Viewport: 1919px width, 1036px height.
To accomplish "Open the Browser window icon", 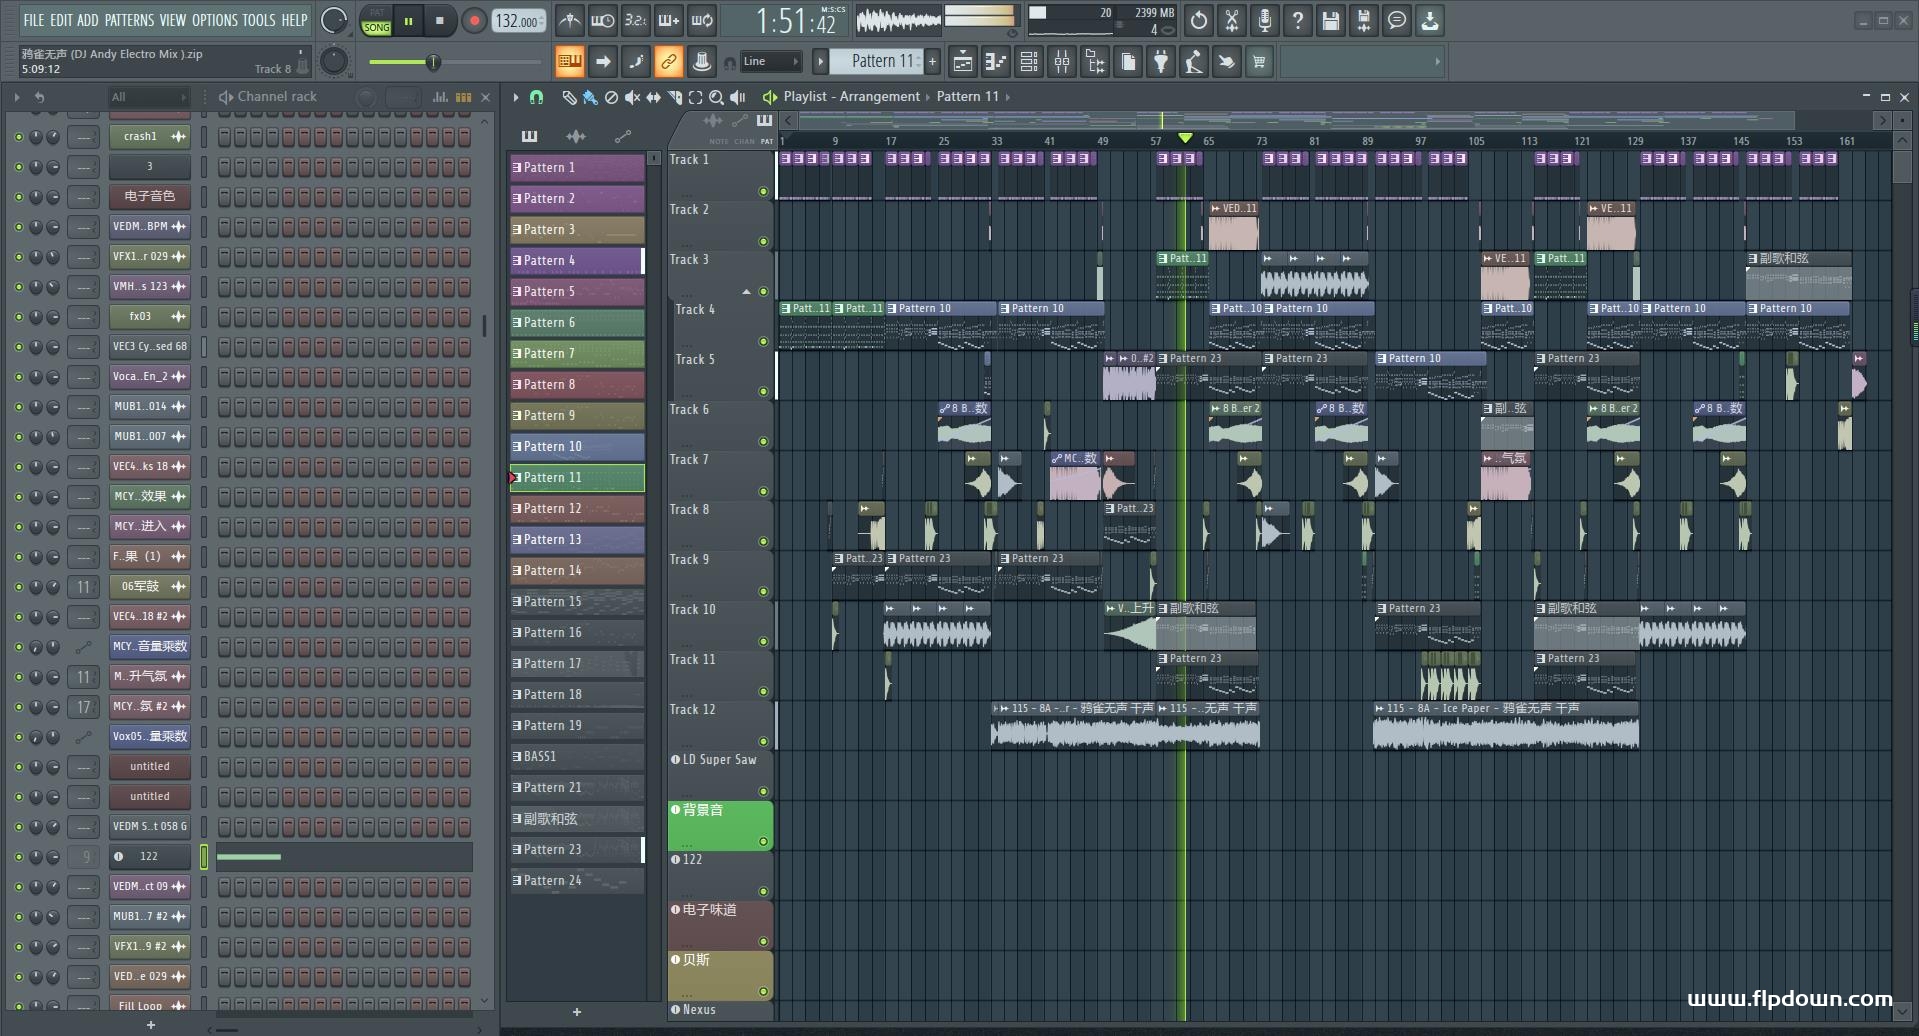I will tap(1095, 62).
